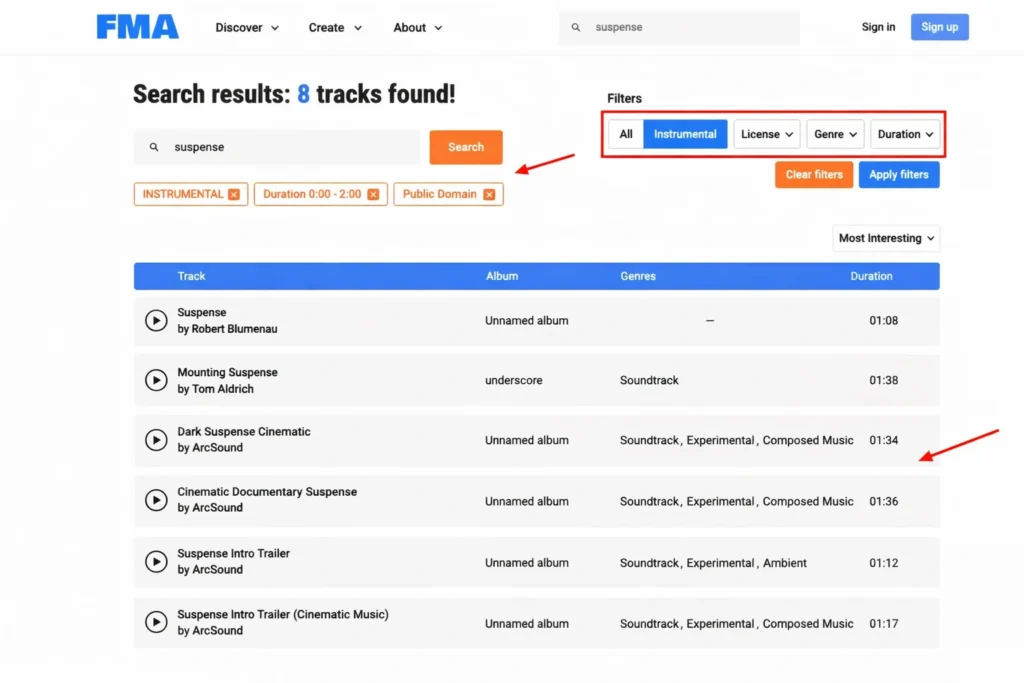Screen dimensions: 1024x683
Task: Play the track Suspense by Robert Blumenau
Action: 156,320
